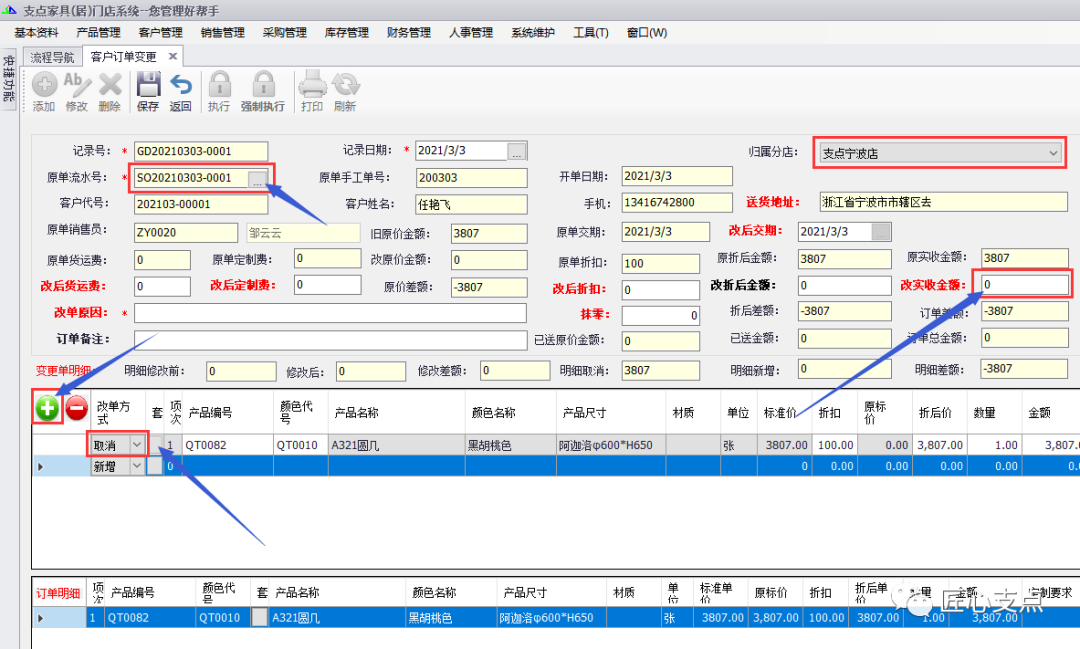Open the 窗口(W) menu
1080x649 pixels.
coord(647,32)
